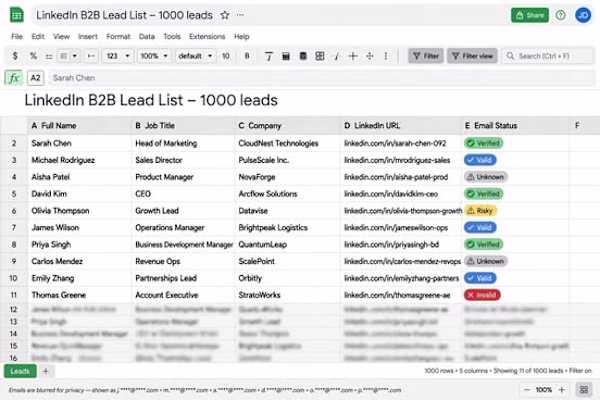Viewport: 600px width, 400px height.
Task: Open link linkedin.com/in/davidkim-ceo
Action: [x=391, y=194]
